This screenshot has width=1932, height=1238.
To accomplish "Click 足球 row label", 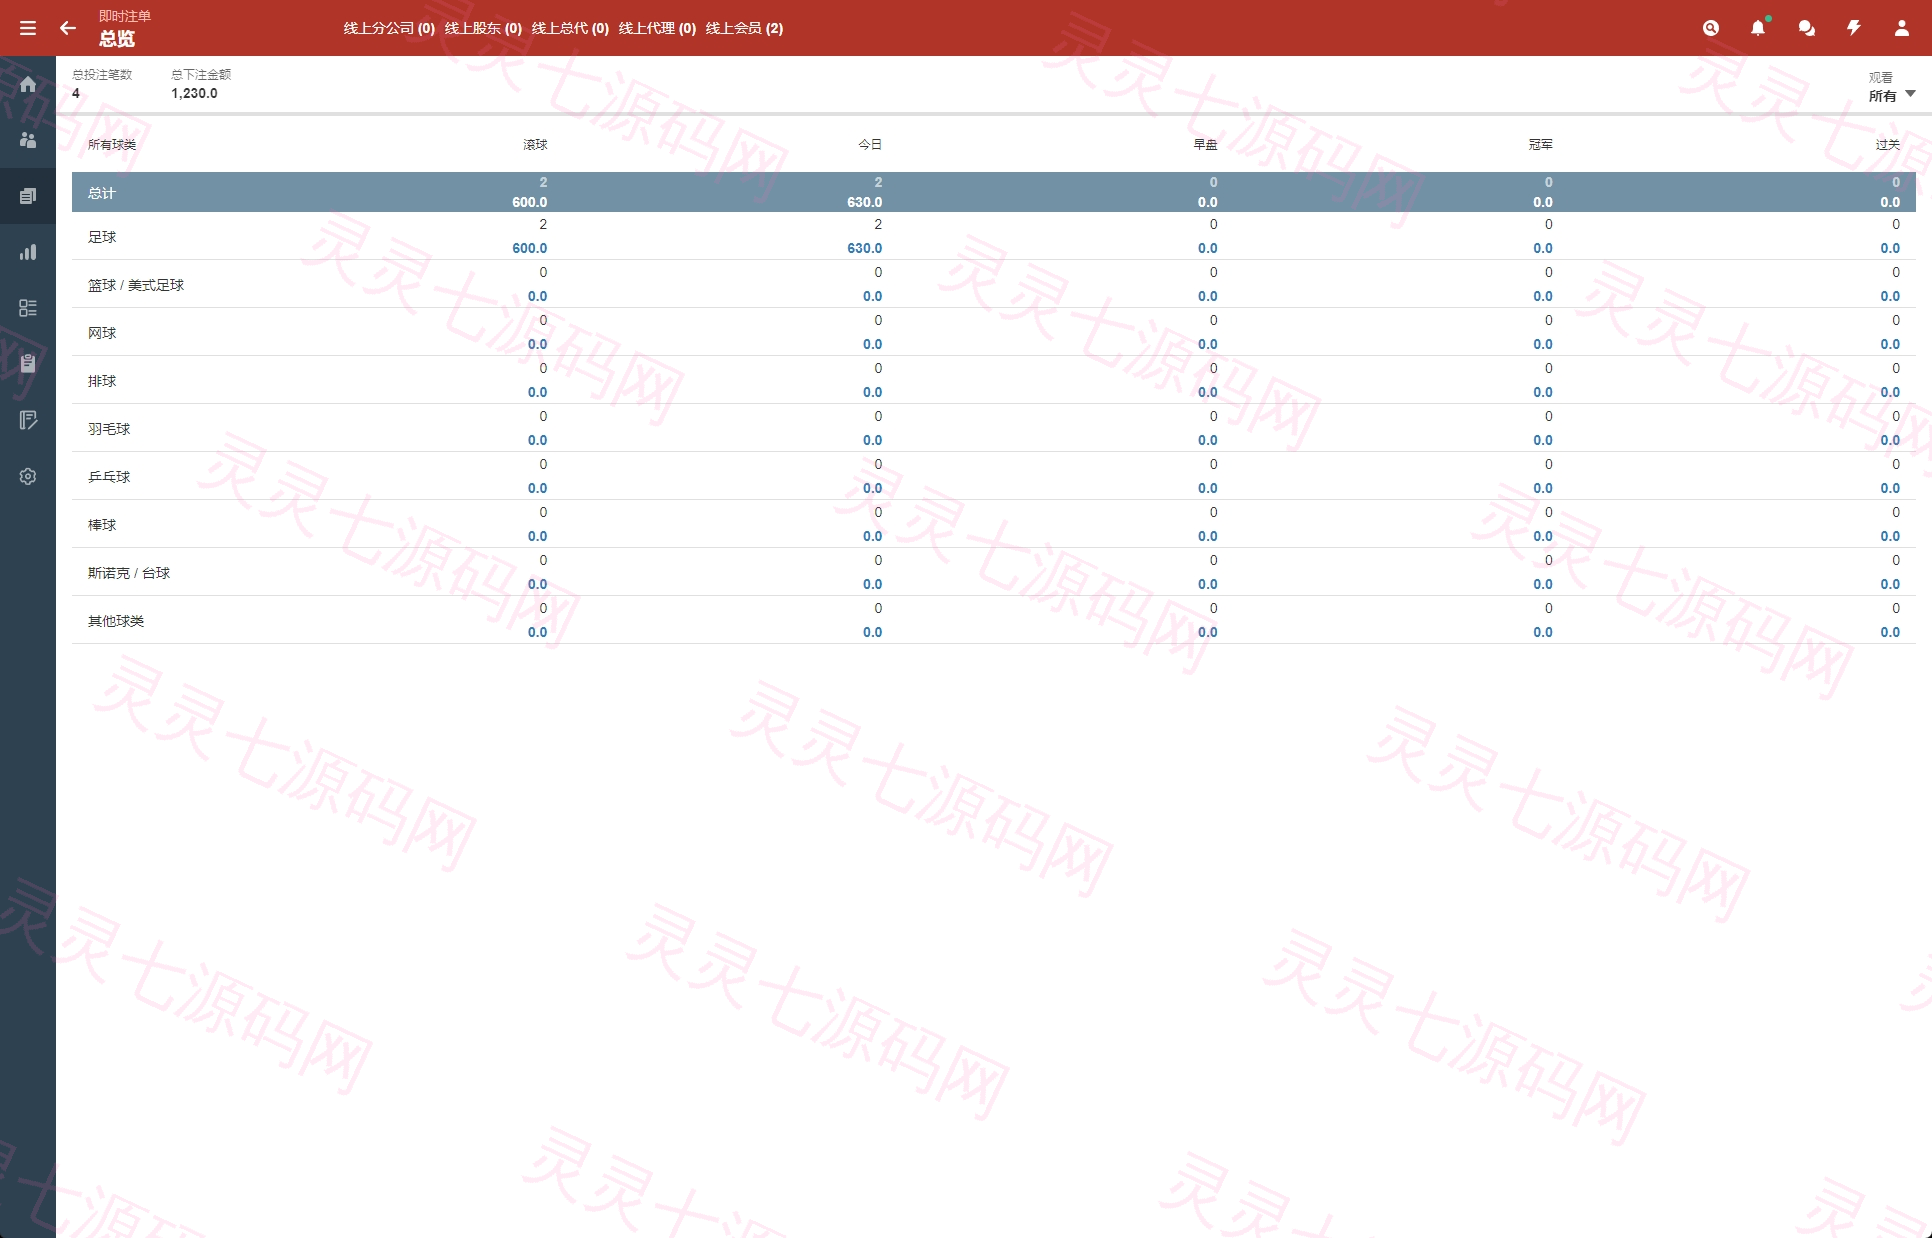I will coord(102,237).
